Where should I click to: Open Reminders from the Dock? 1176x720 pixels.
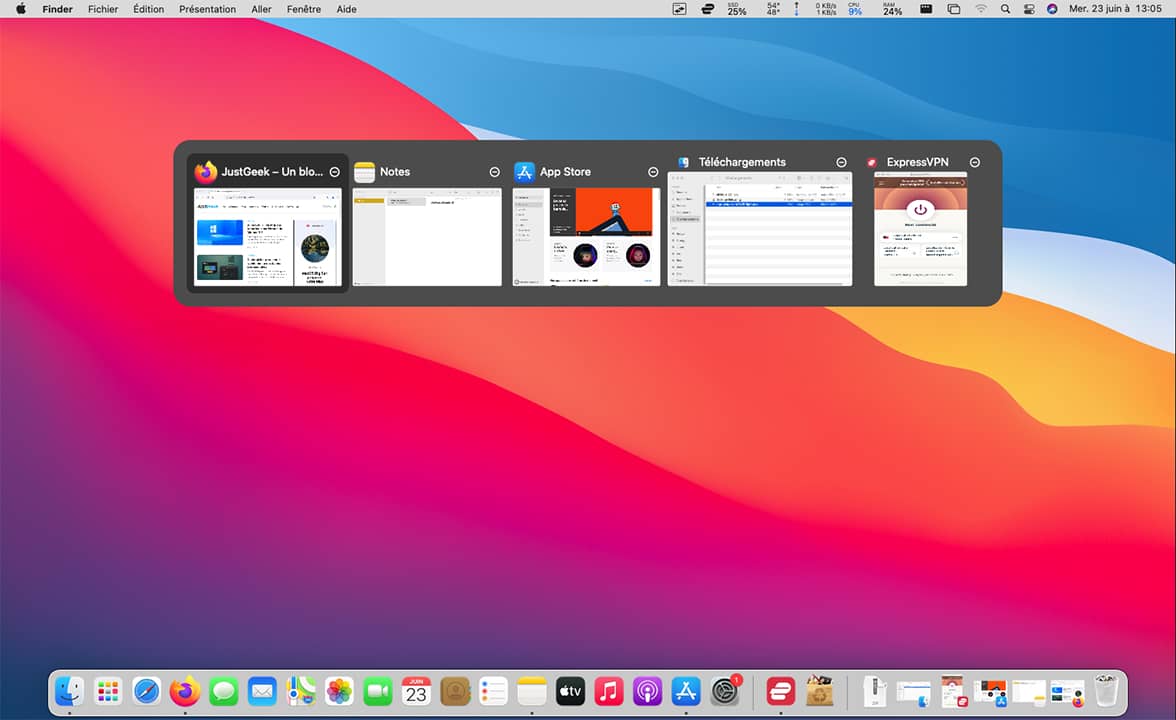(x=494, y=692)
